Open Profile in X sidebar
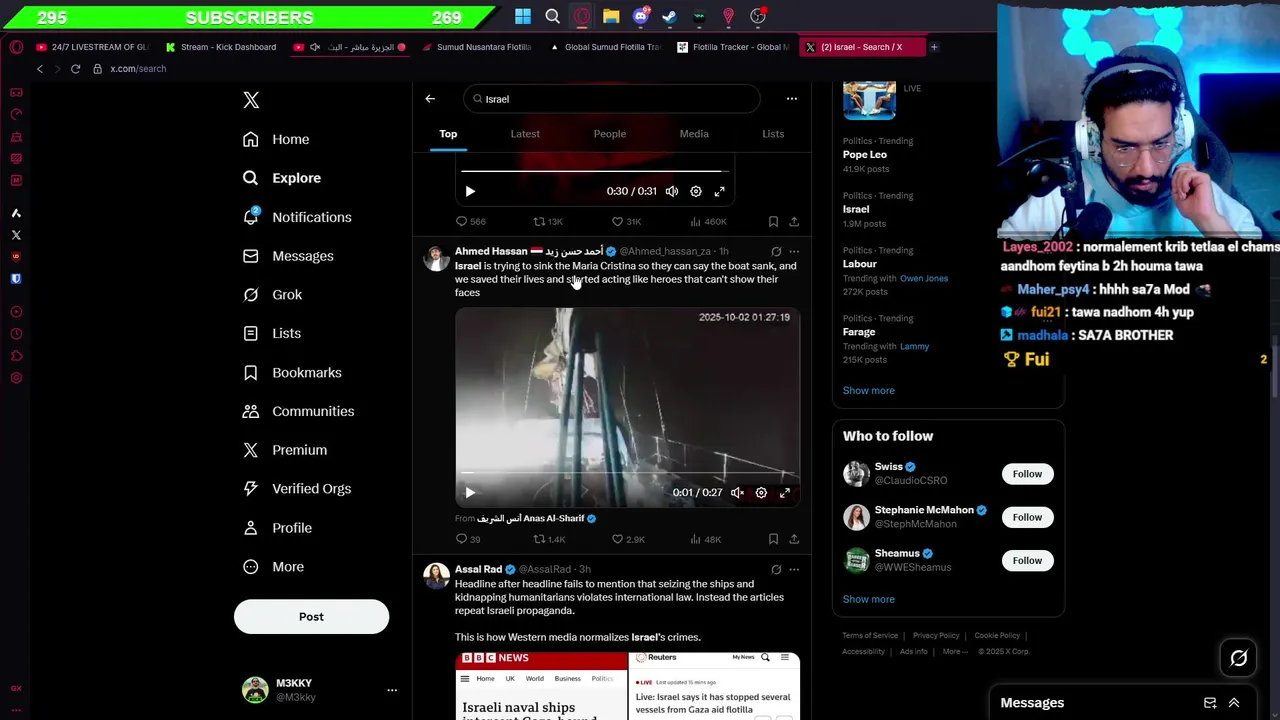Viewport: 1280px width, 720px height. coord(278,528)
